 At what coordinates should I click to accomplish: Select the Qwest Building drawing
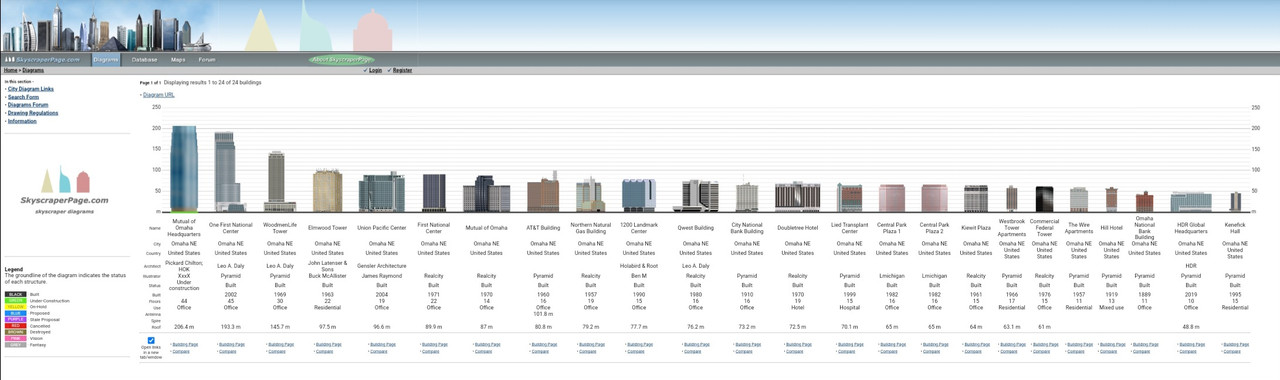click(x=699, y=196)
